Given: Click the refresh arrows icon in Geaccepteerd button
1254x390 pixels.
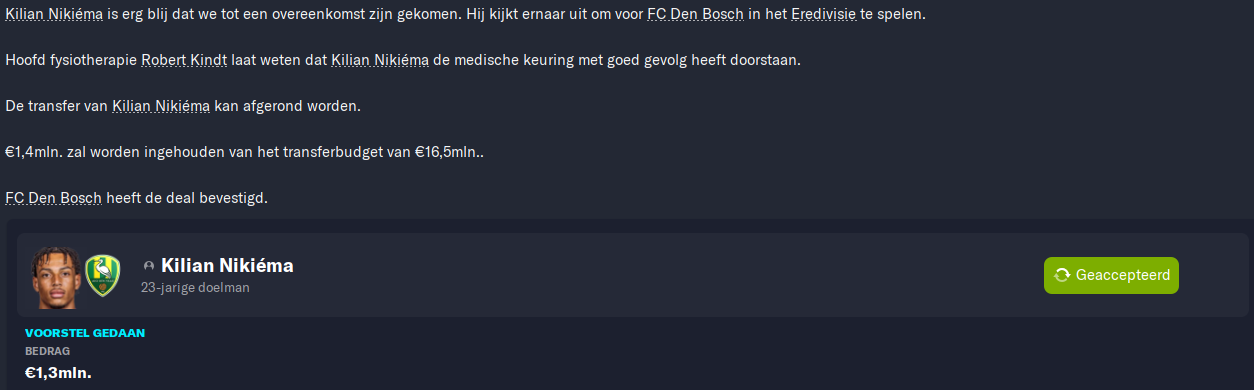Looking at the screenshot, I should 1062,275.
